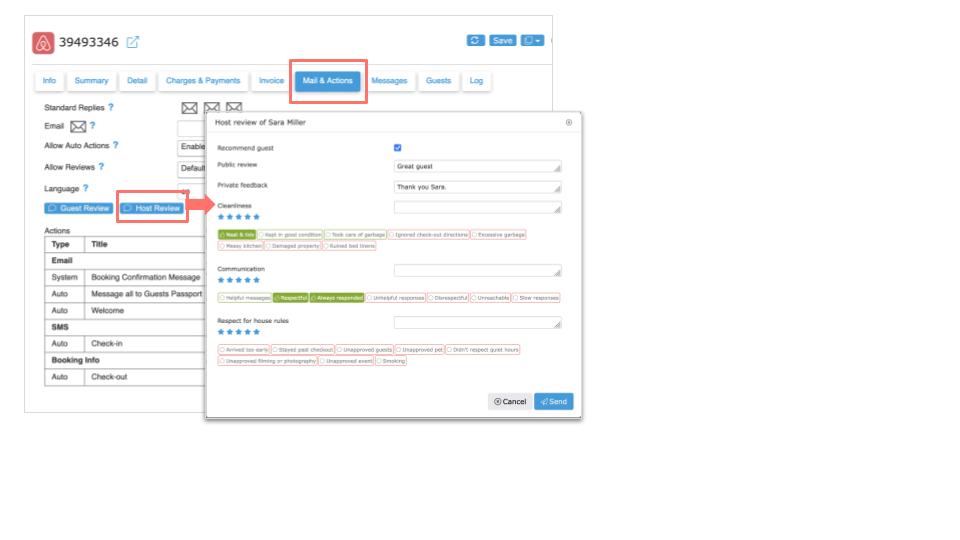
Task: Open booking 39493346 in external link
Action: click(133, 42)
